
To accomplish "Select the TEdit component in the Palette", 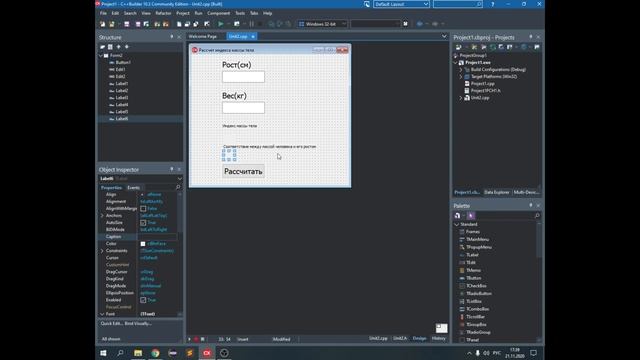I will pyautogui.click(x=471, y=262).
